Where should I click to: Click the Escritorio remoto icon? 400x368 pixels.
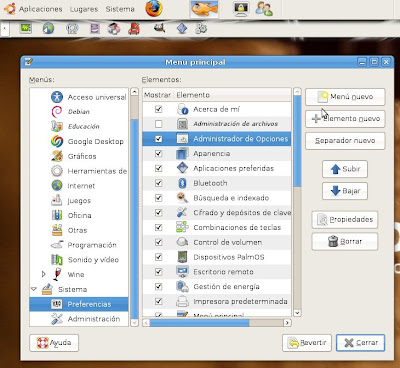pos(182,272)
